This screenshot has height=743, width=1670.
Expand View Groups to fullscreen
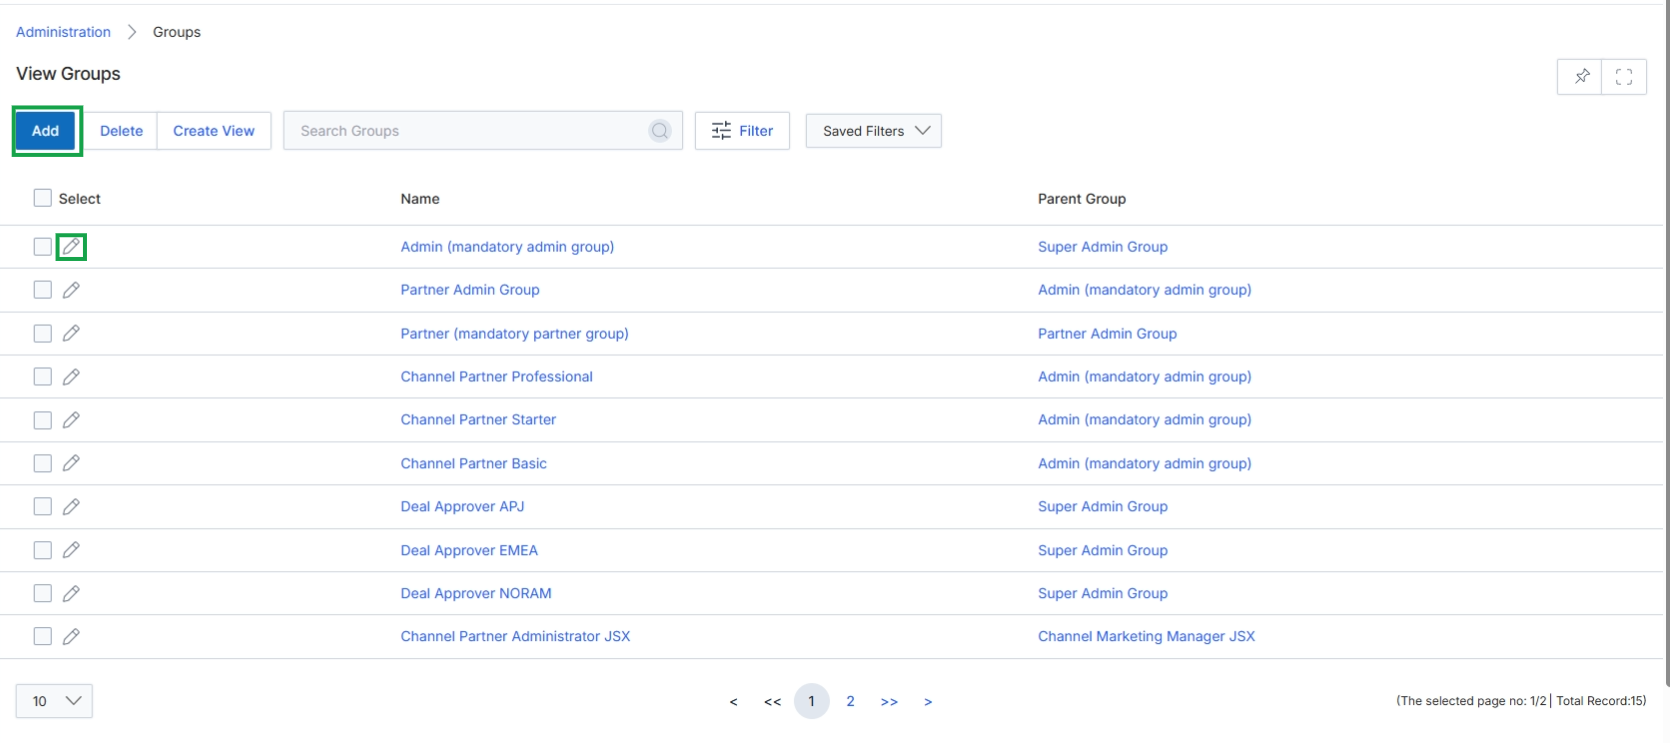[x=1624, y=77]
